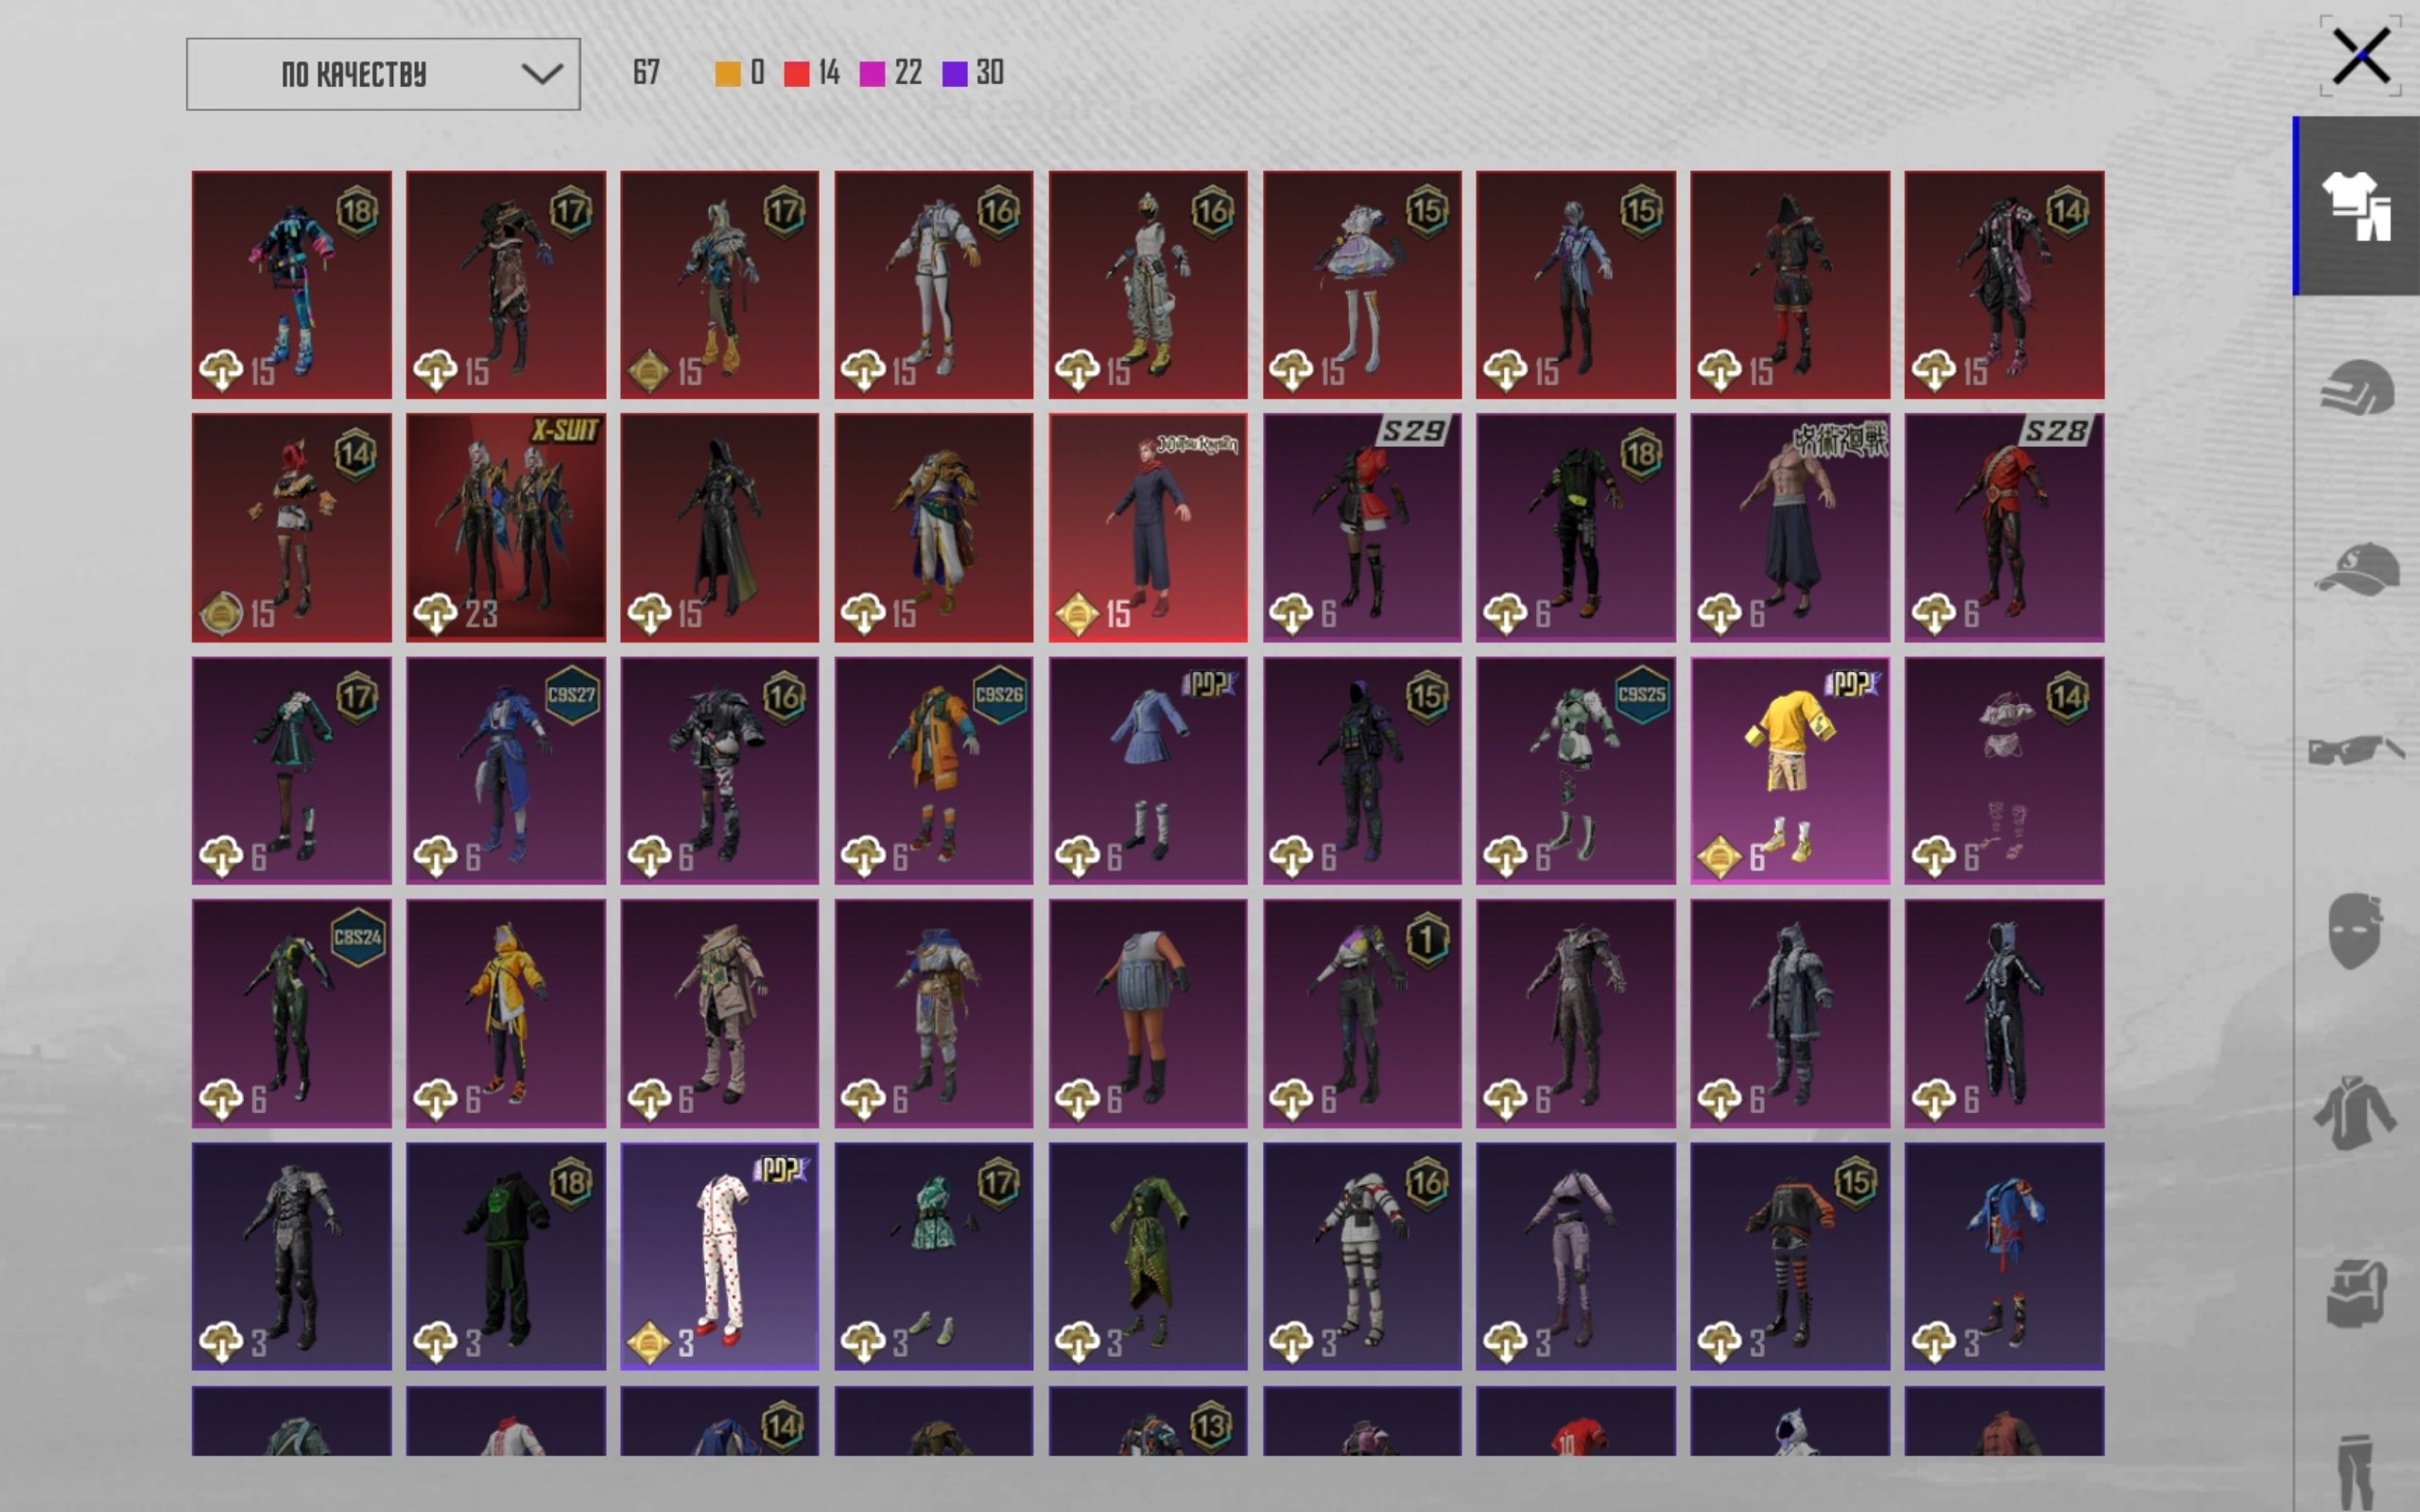
Task: Select the purple pleated skirt school outfit
Action: [1148, 770]
